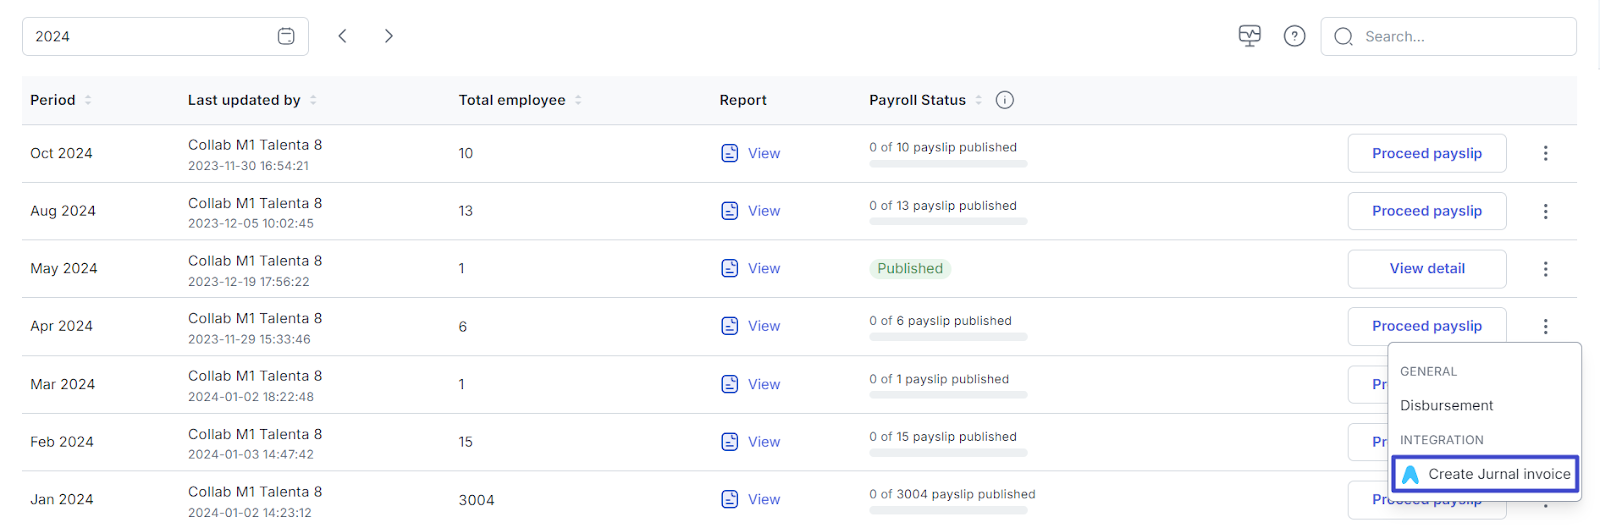The height and width of the screenshot is (528, 1600).
Task: Open the Jan 2024 report View link
Action: point(751,499)
